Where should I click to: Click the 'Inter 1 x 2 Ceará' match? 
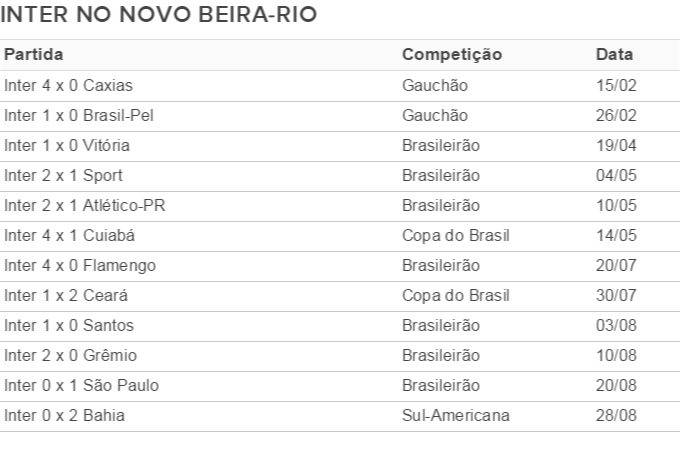pyautogui.click(x=66, y=295)
